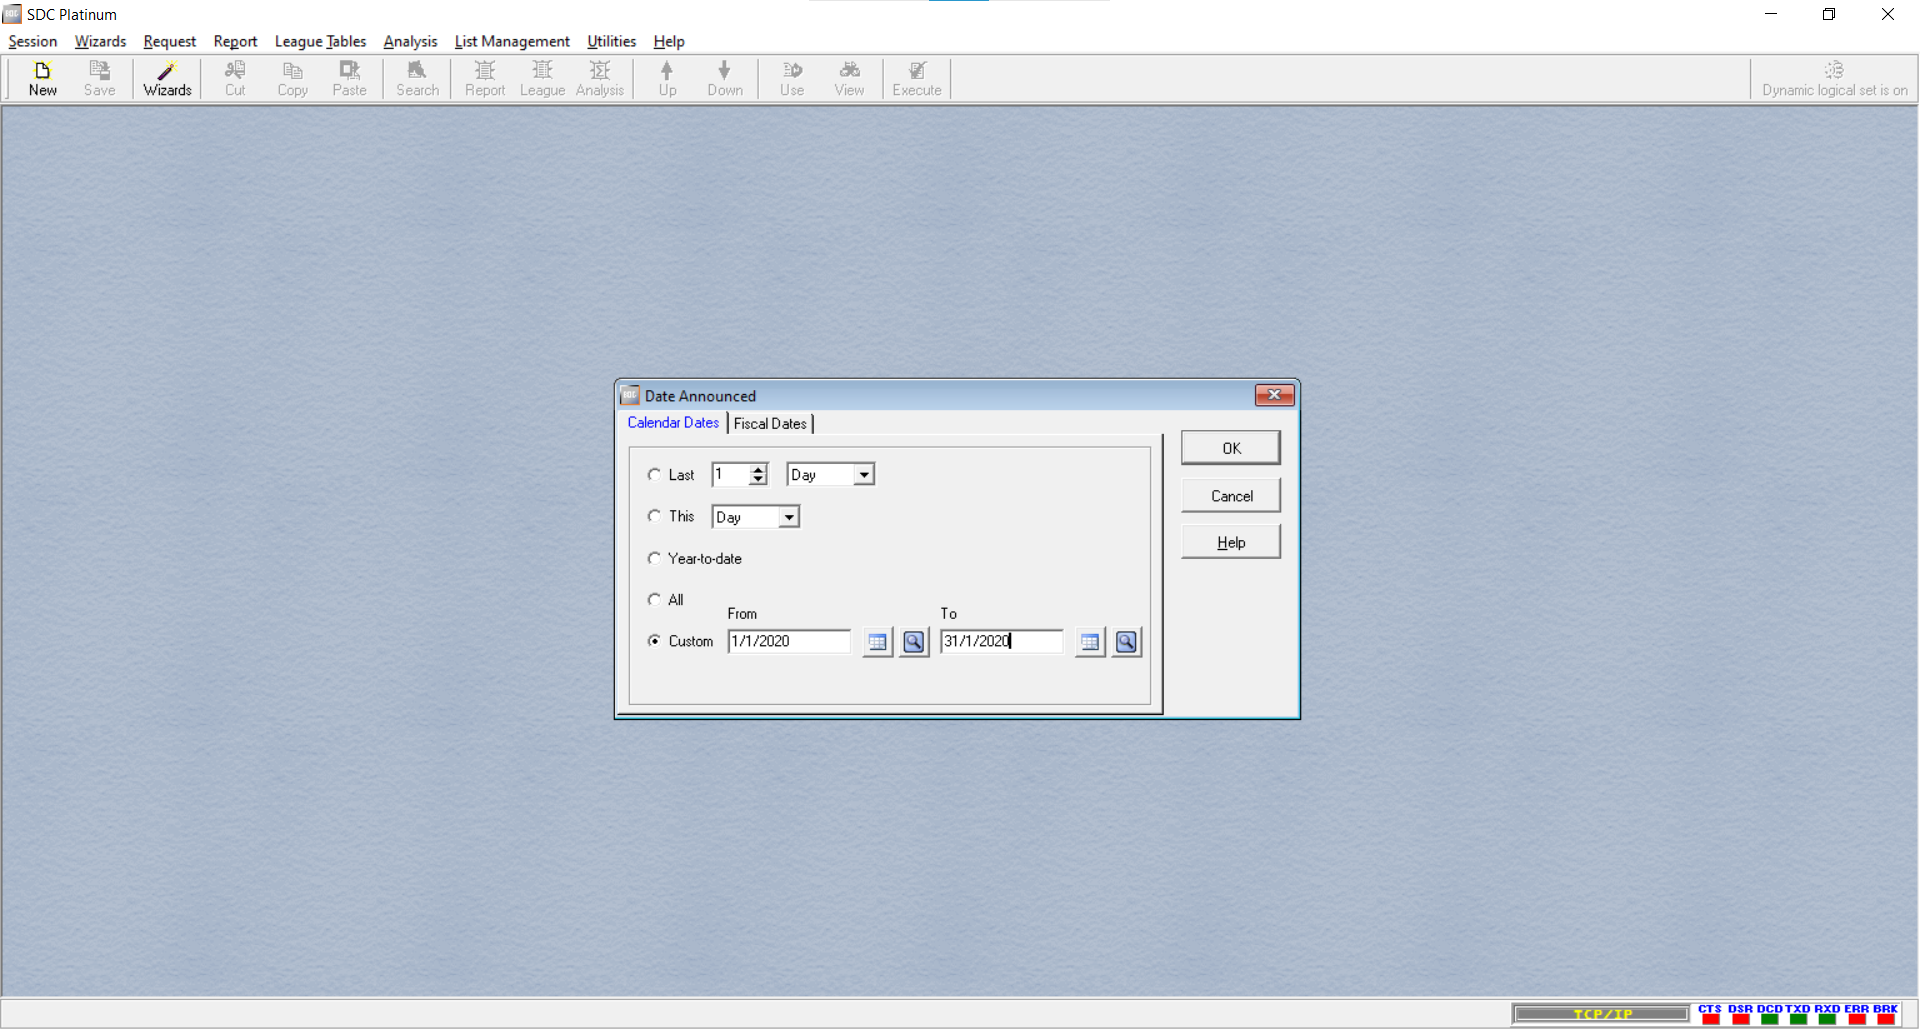The image size is (1920, 1030).
Task: Open the Wizards toolbar icon
Action: 167,78
